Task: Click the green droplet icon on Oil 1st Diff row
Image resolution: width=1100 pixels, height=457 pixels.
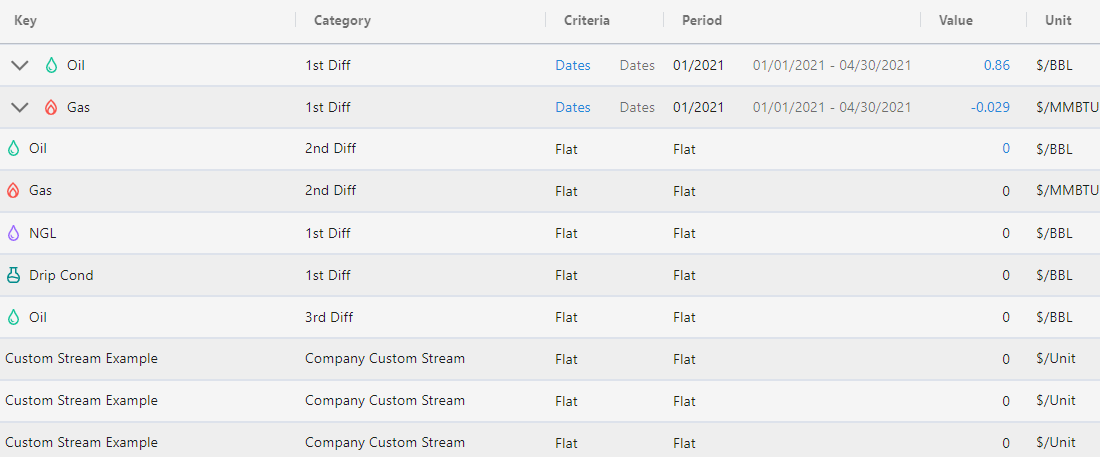Action: (51, 65)
